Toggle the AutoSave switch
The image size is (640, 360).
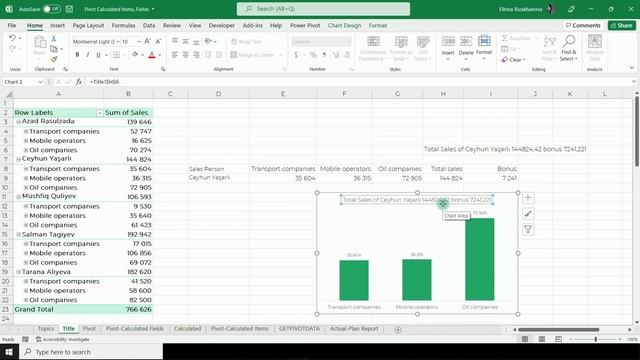tap(52, 9)
